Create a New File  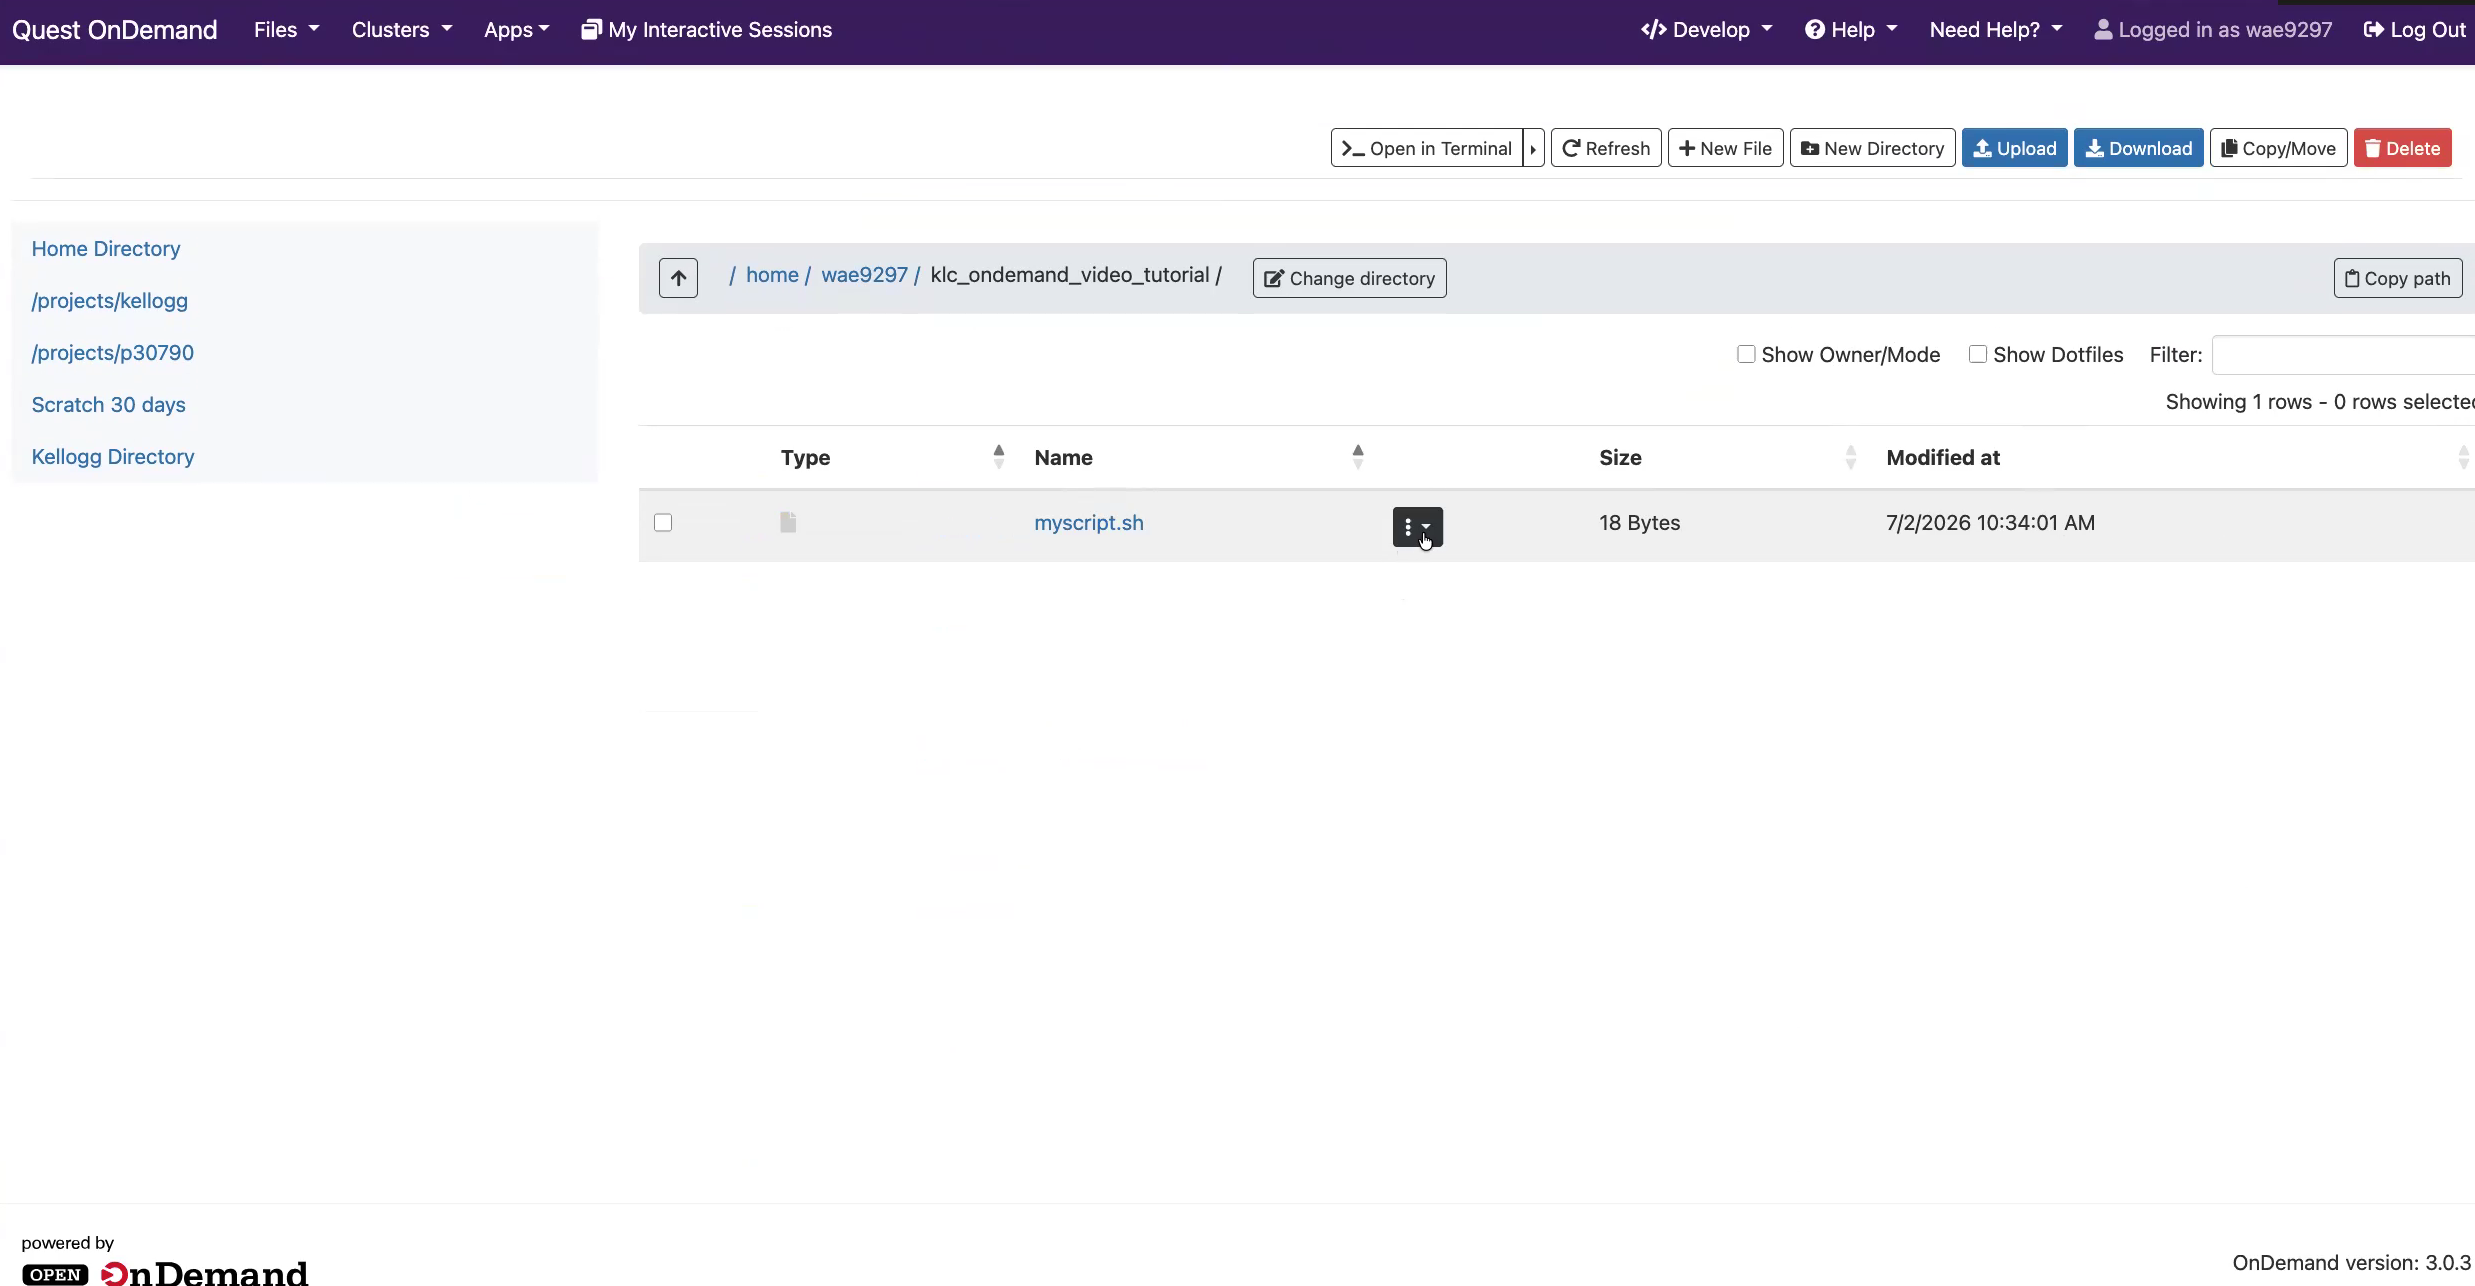tap(1725, 148)
